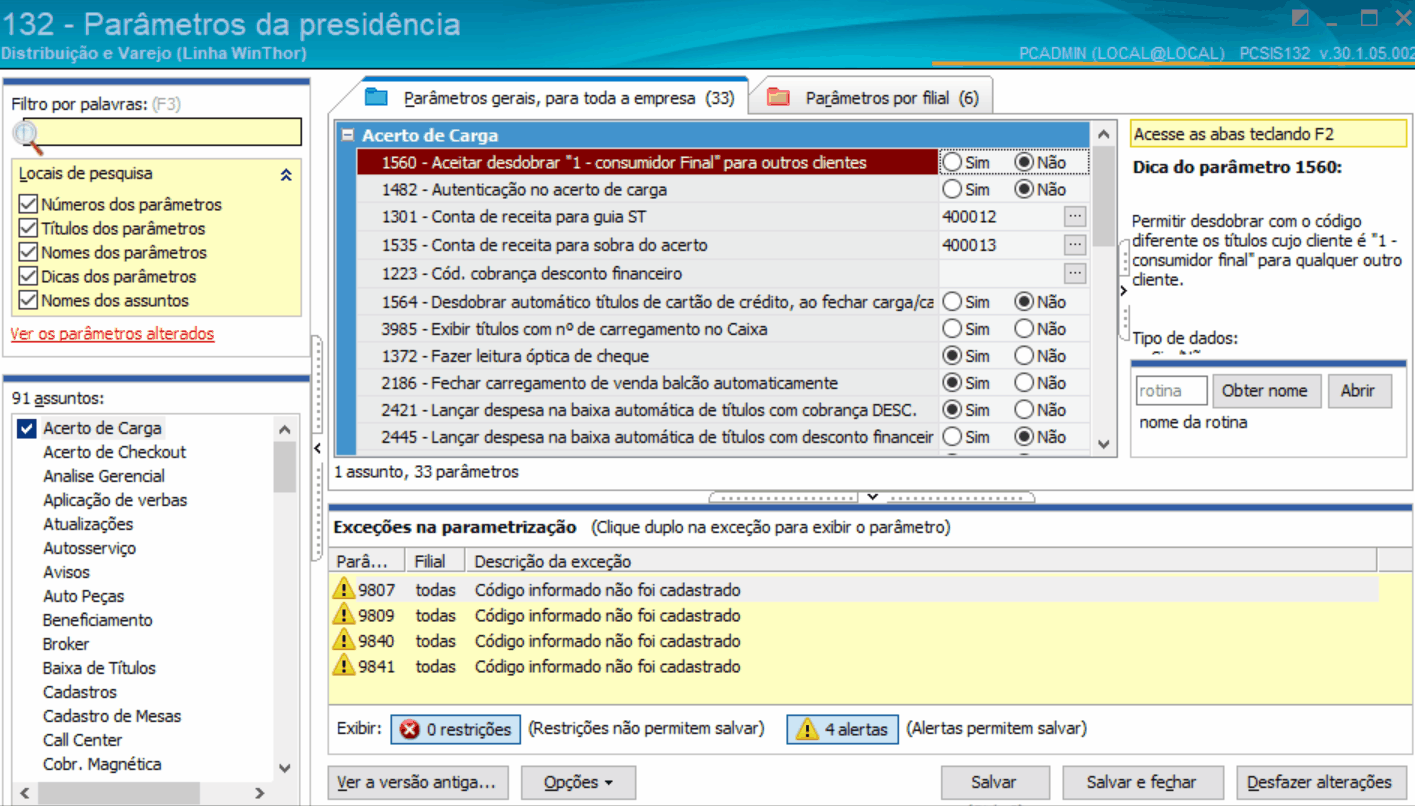1415x806 pixels.
Task: Select the Broker subject
Action: [x=66, y=644]
